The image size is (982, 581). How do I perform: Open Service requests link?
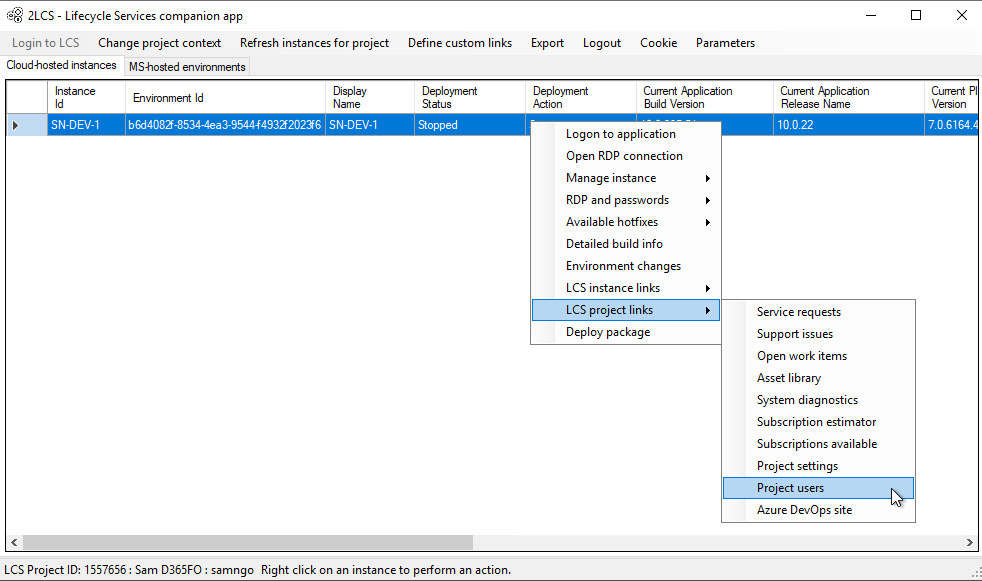point(818,312)
